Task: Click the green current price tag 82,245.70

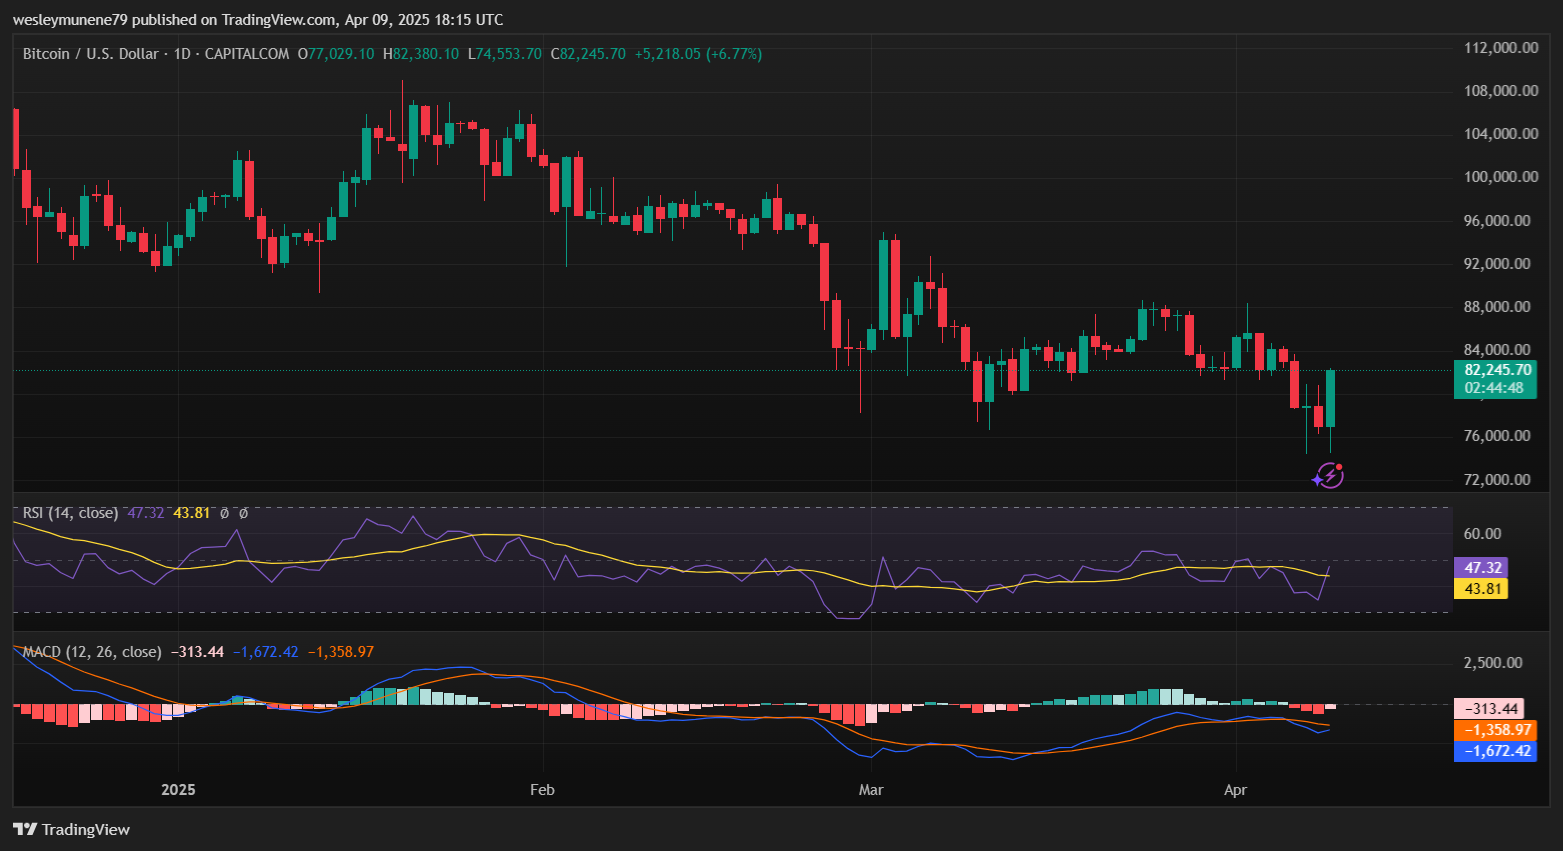Action: pos(1495,370)
